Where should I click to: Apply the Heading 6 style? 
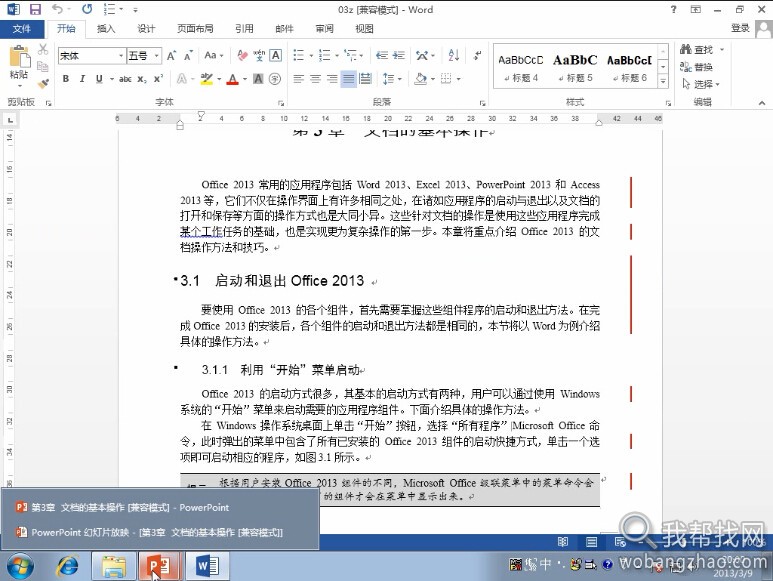click(x=630, y=68)
